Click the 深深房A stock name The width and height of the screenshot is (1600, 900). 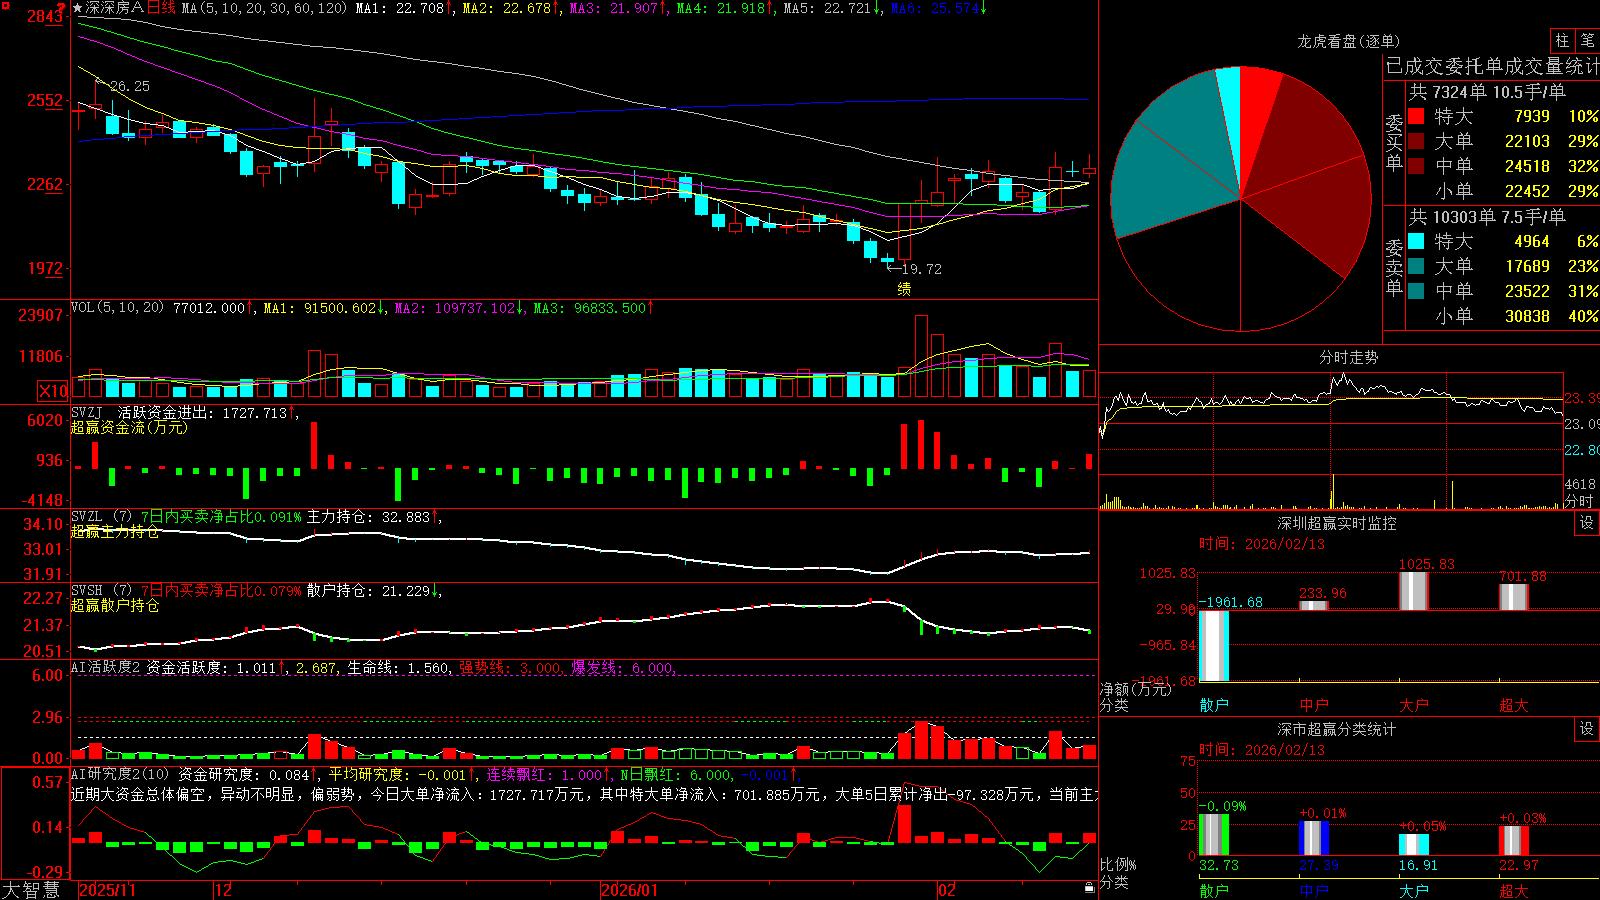[114, 8]
